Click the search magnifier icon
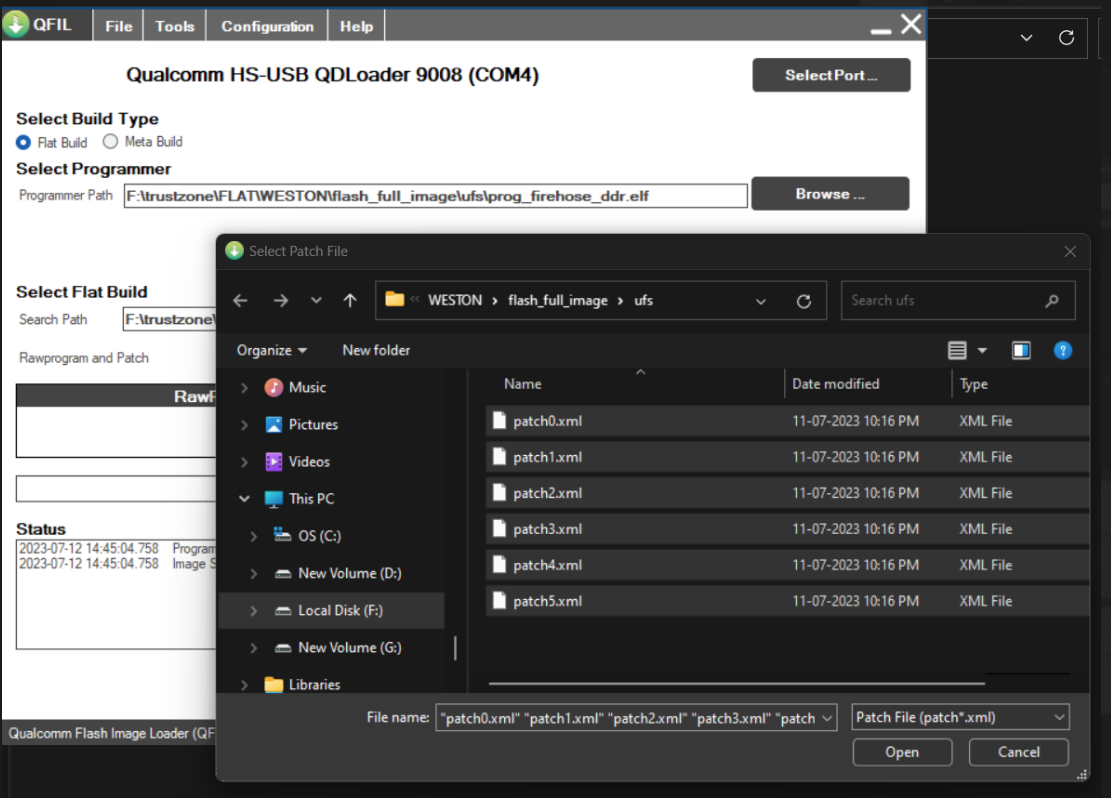The image size is (1111, 798). 1052,300
